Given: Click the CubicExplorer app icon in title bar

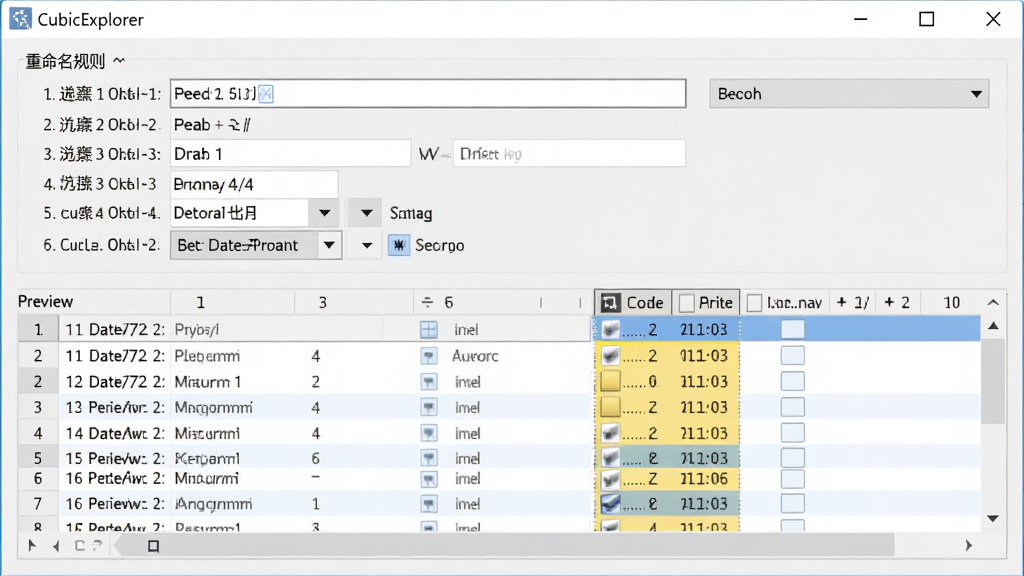Looking at the screenshot, I should pos(20,19).
